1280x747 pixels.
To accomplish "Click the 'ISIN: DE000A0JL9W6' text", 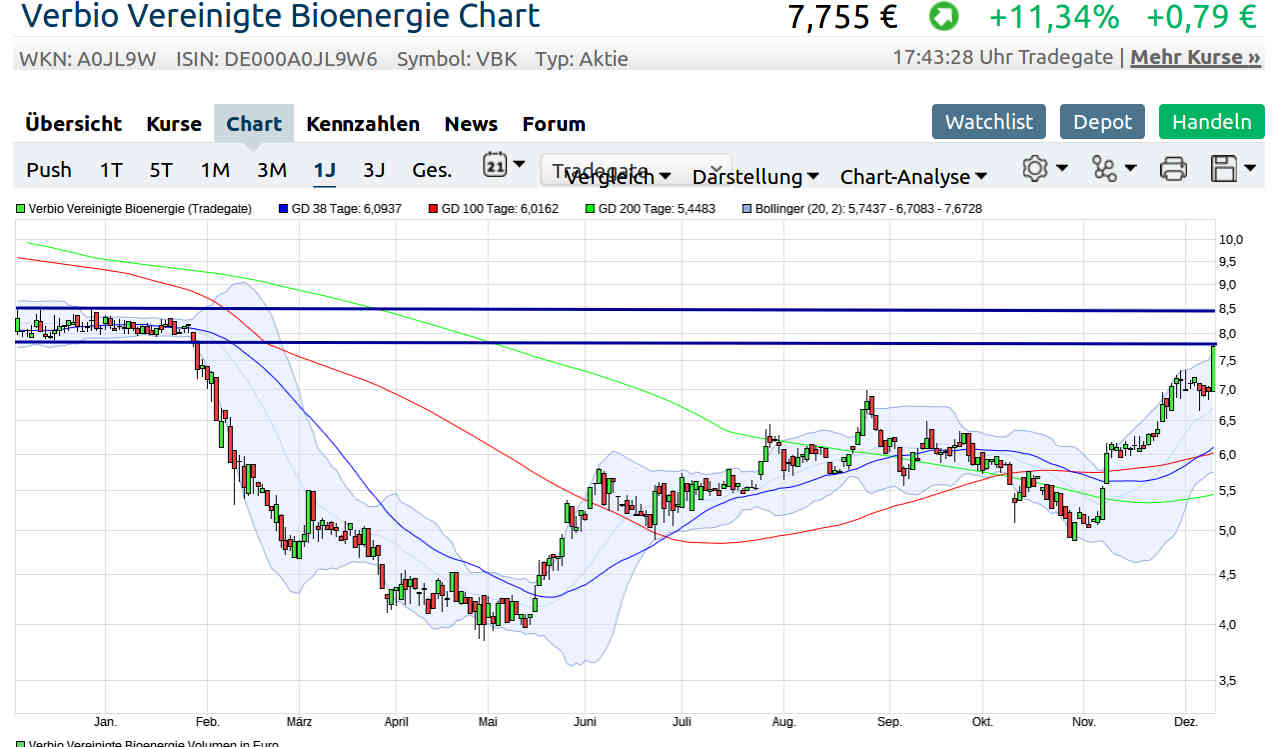I will coord(277,59).
